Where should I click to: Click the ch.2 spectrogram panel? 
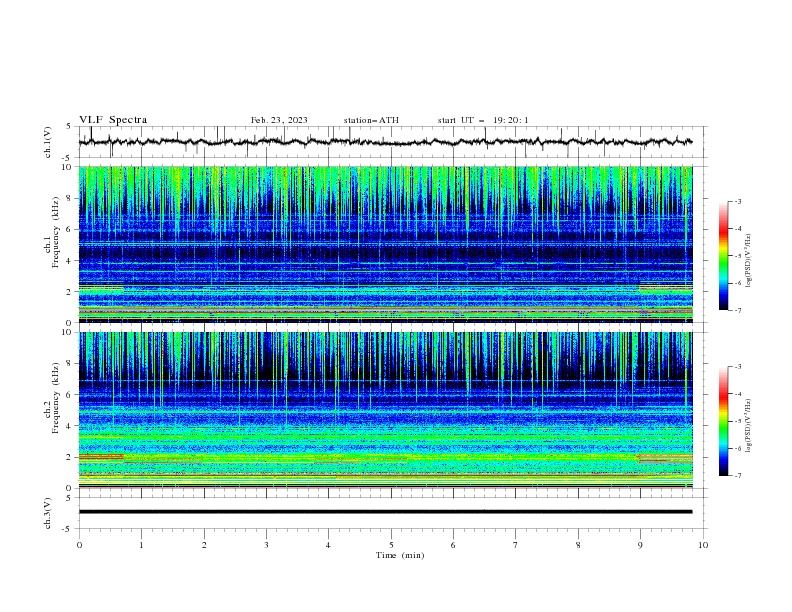pyautogui.click(x=385, y=410)
